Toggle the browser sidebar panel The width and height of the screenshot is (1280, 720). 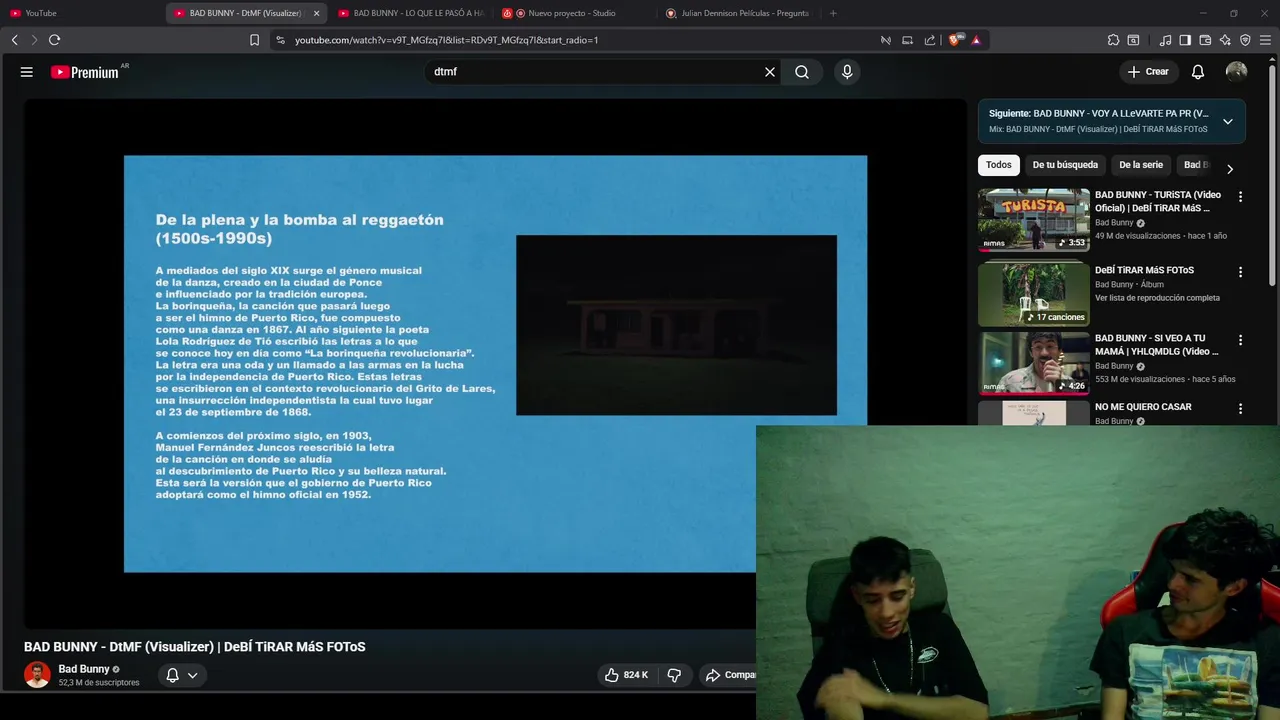point(1185,40)
